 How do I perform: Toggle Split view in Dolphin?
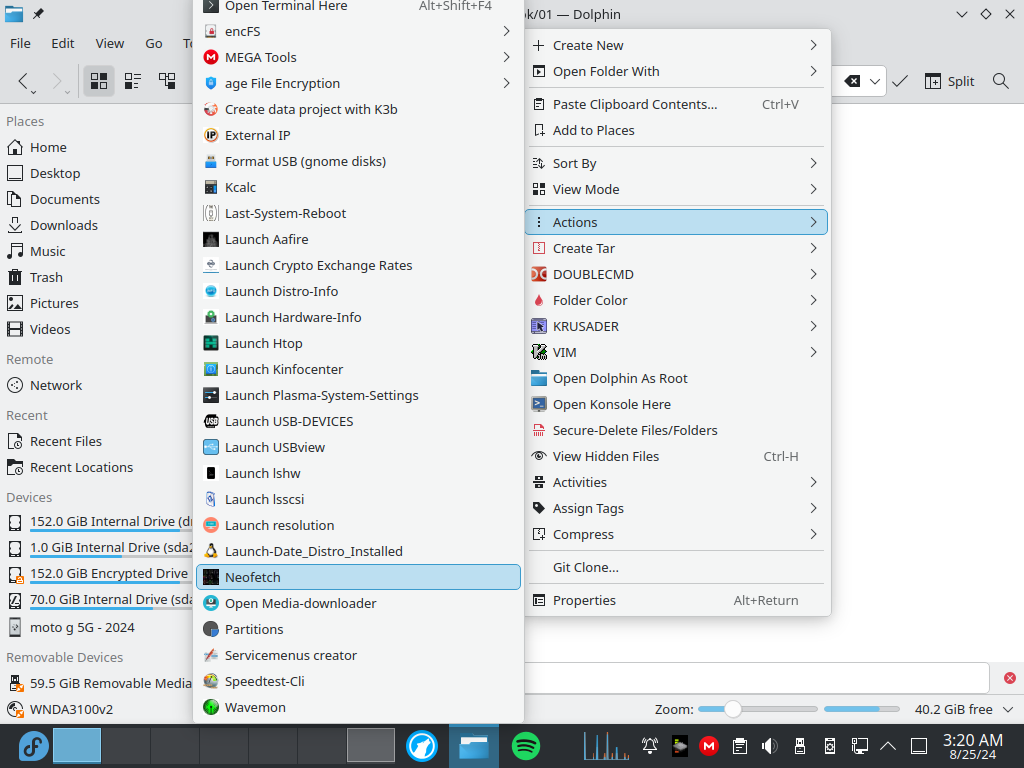[949, 81]
